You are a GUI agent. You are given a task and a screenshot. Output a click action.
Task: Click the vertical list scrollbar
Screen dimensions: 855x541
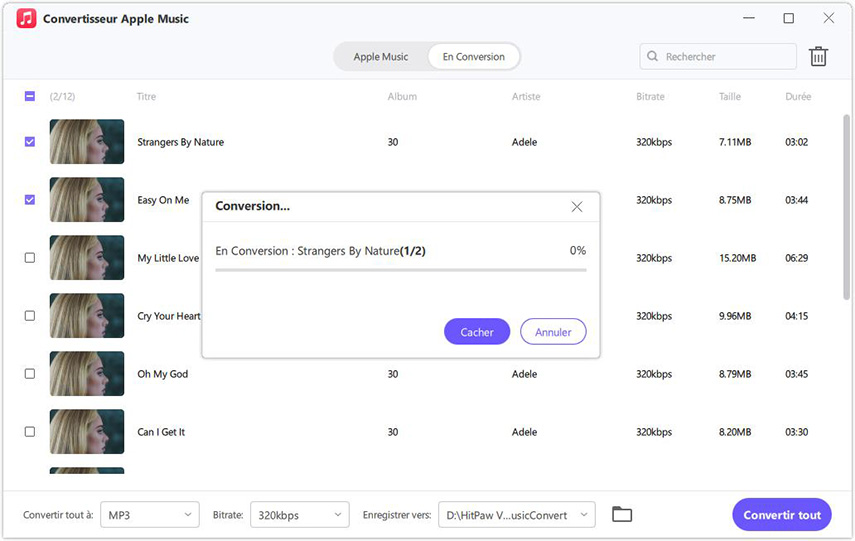click(x=846, y=207)
